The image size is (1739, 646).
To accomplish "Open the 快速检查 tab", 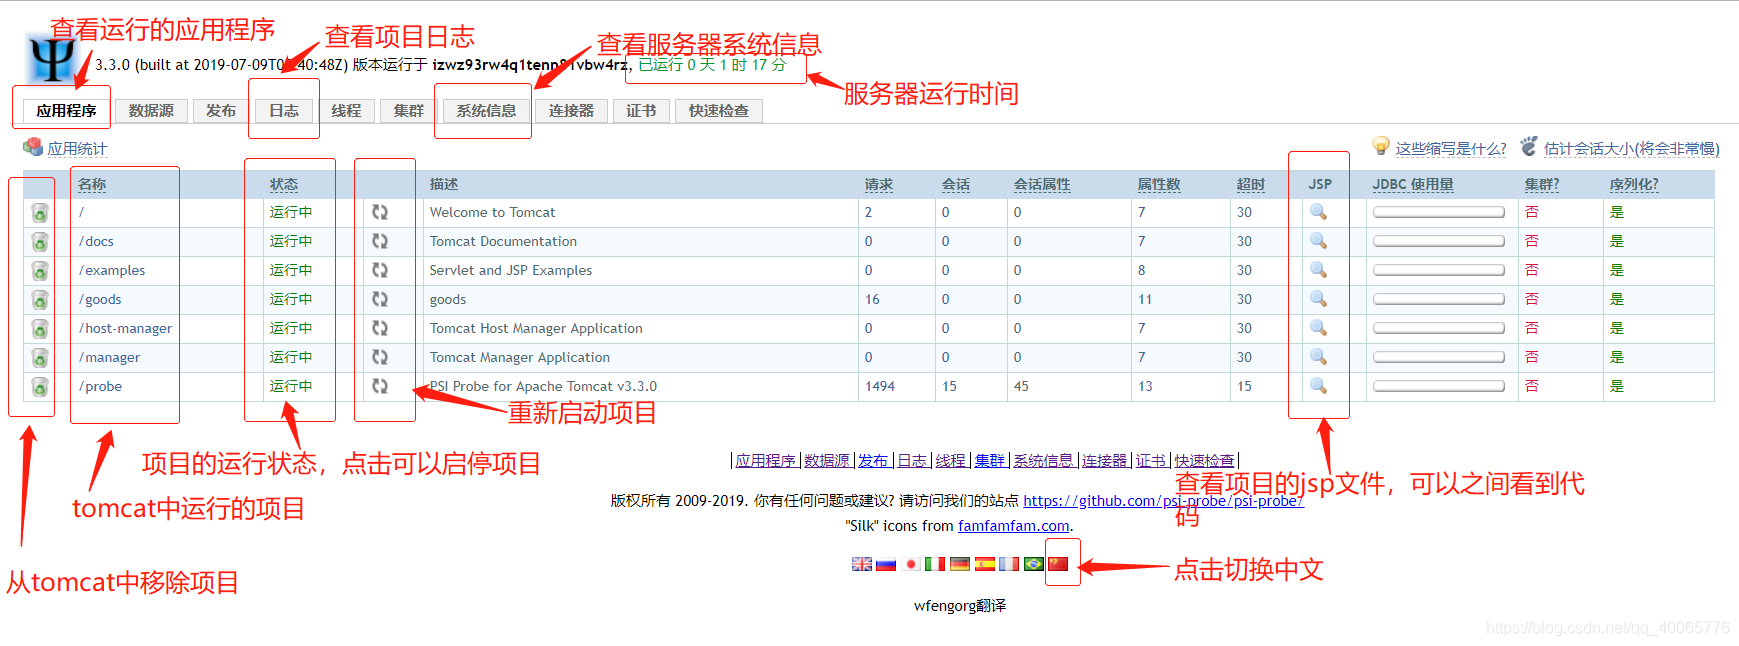I will coord(718,110).
